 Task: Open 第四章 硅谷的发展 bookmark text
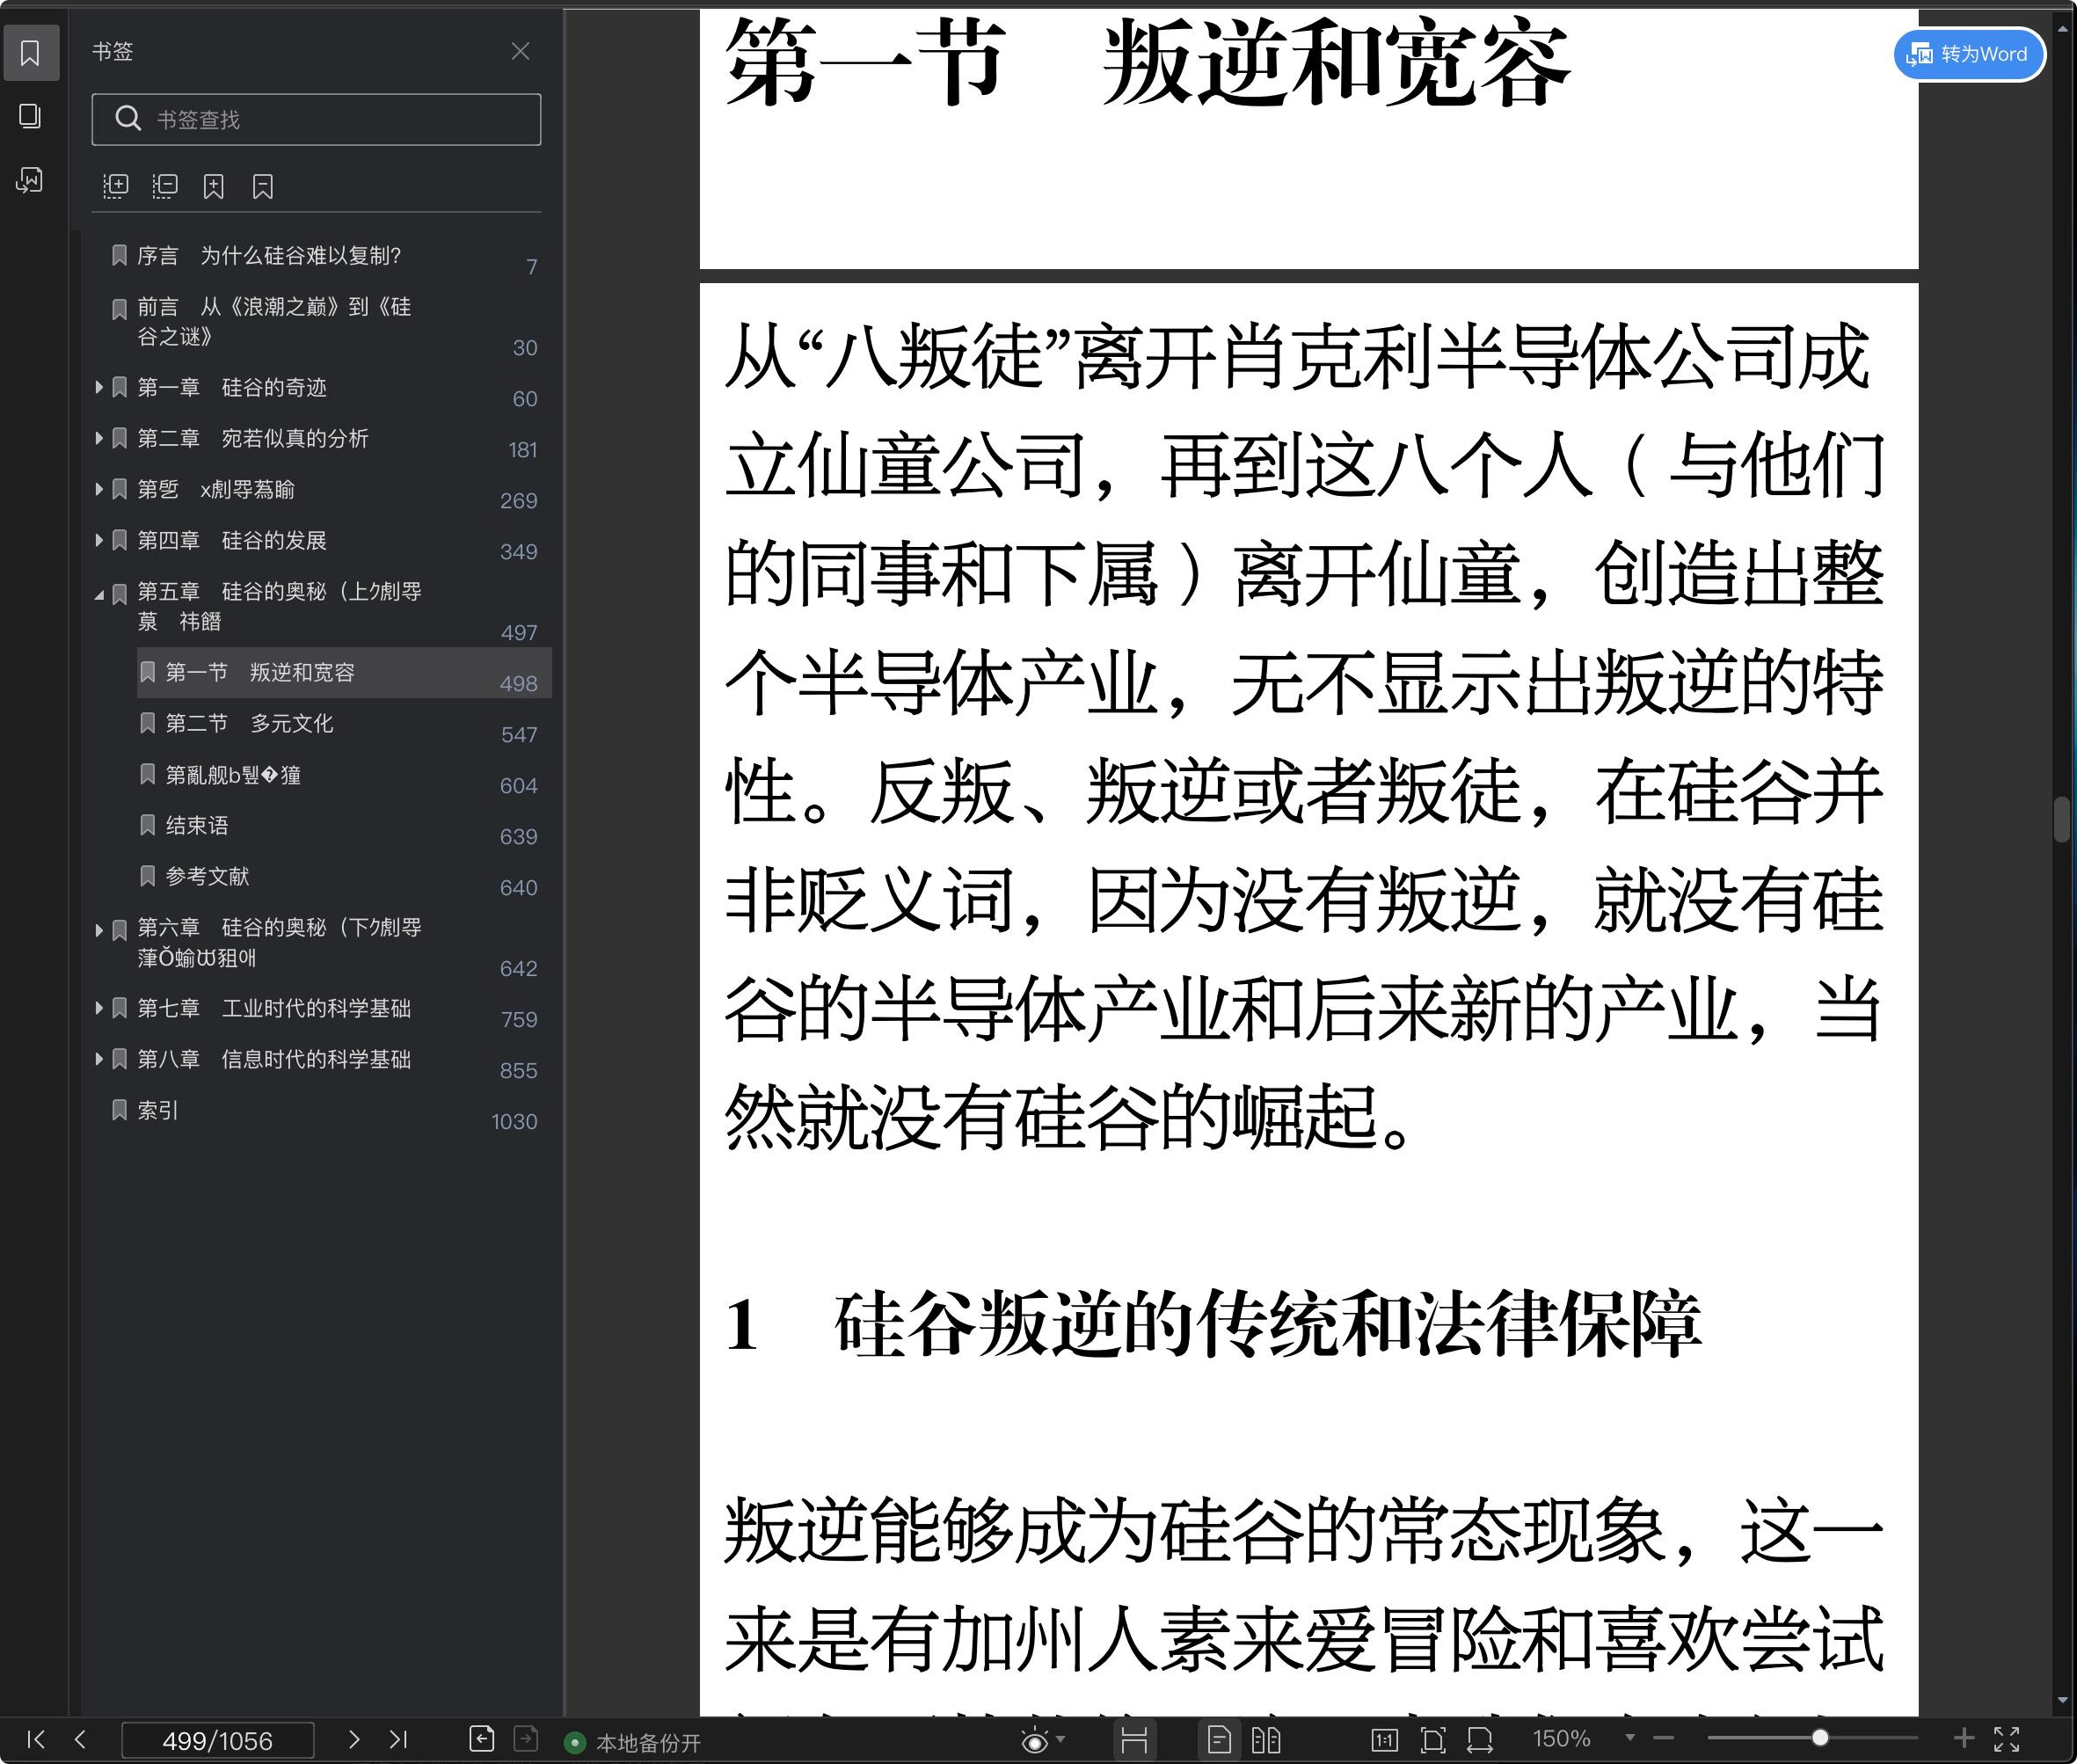point(232,540)
